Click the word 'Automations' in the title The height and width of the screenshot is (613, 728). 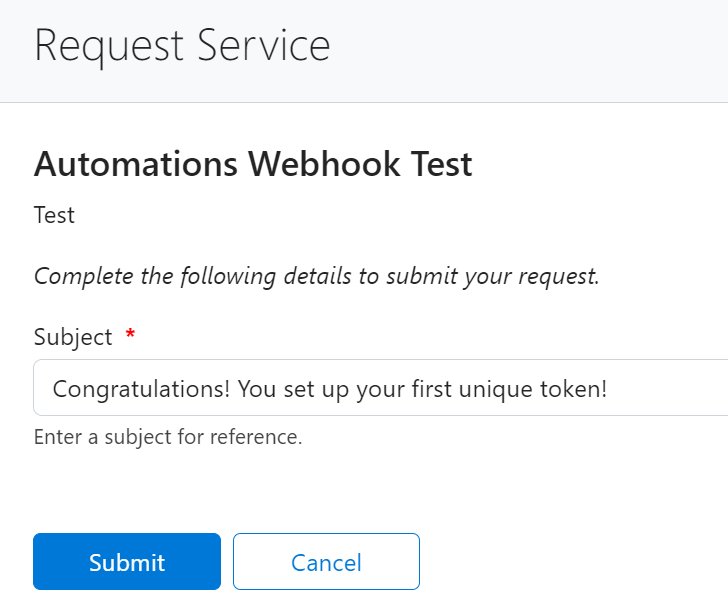click(x=136, y=164)
